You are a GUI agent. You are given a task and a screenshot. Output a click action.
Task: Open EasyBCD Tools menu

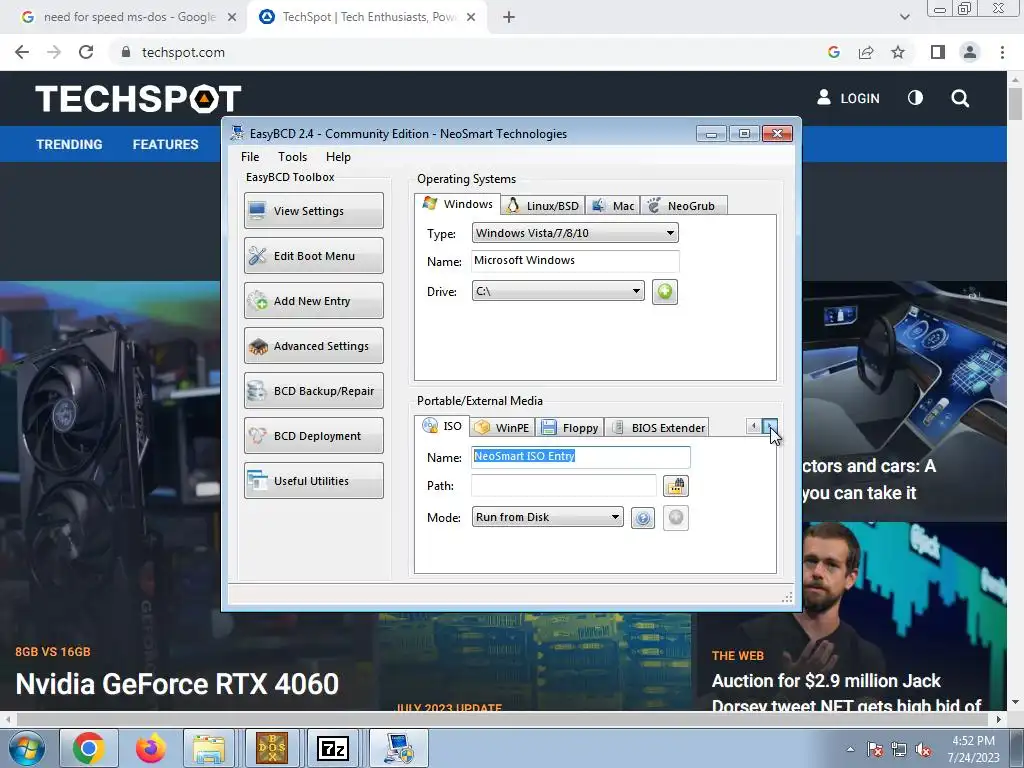click(x=293, y=157)
